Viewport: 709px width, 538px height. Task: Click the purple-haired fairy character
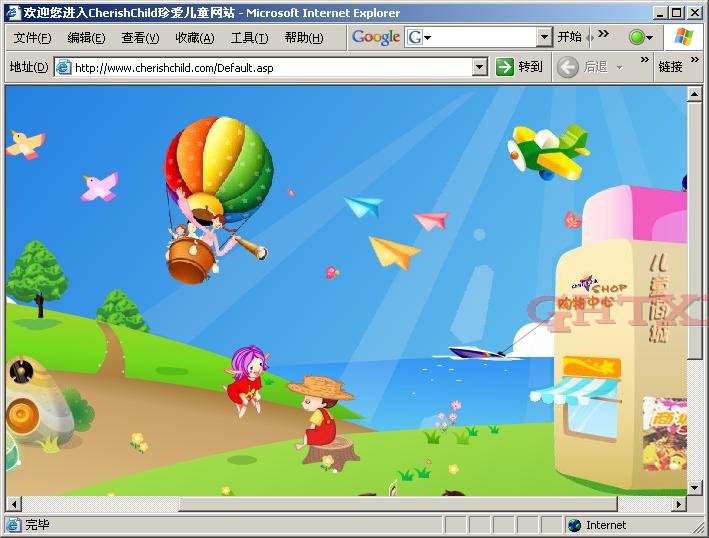(x=247, y=376)
